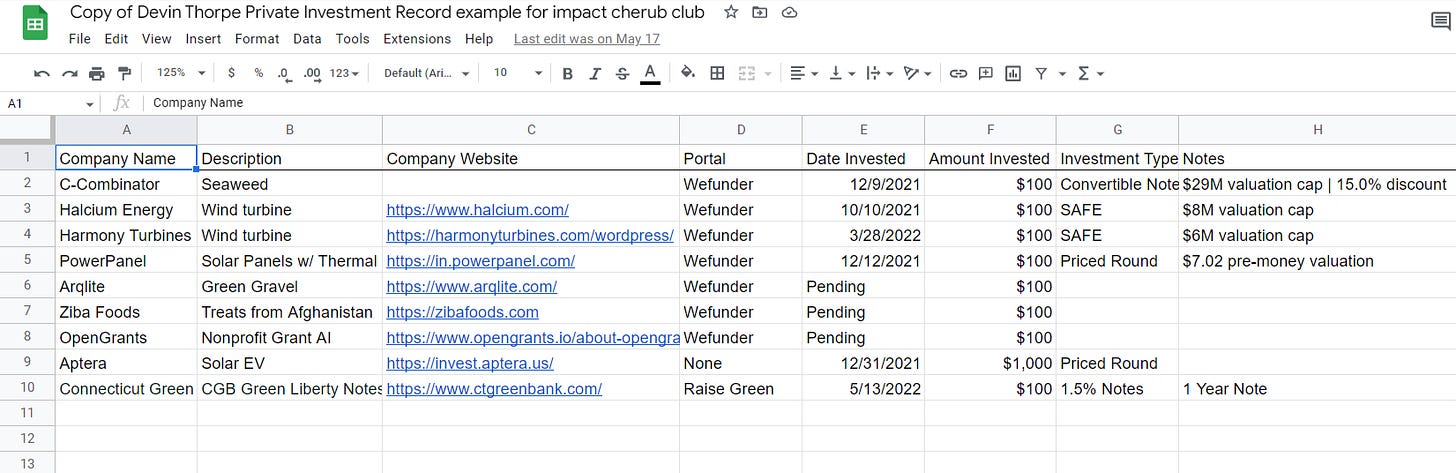Open the Format menu
Viewport: 1456px width, 473px height.
257,39
